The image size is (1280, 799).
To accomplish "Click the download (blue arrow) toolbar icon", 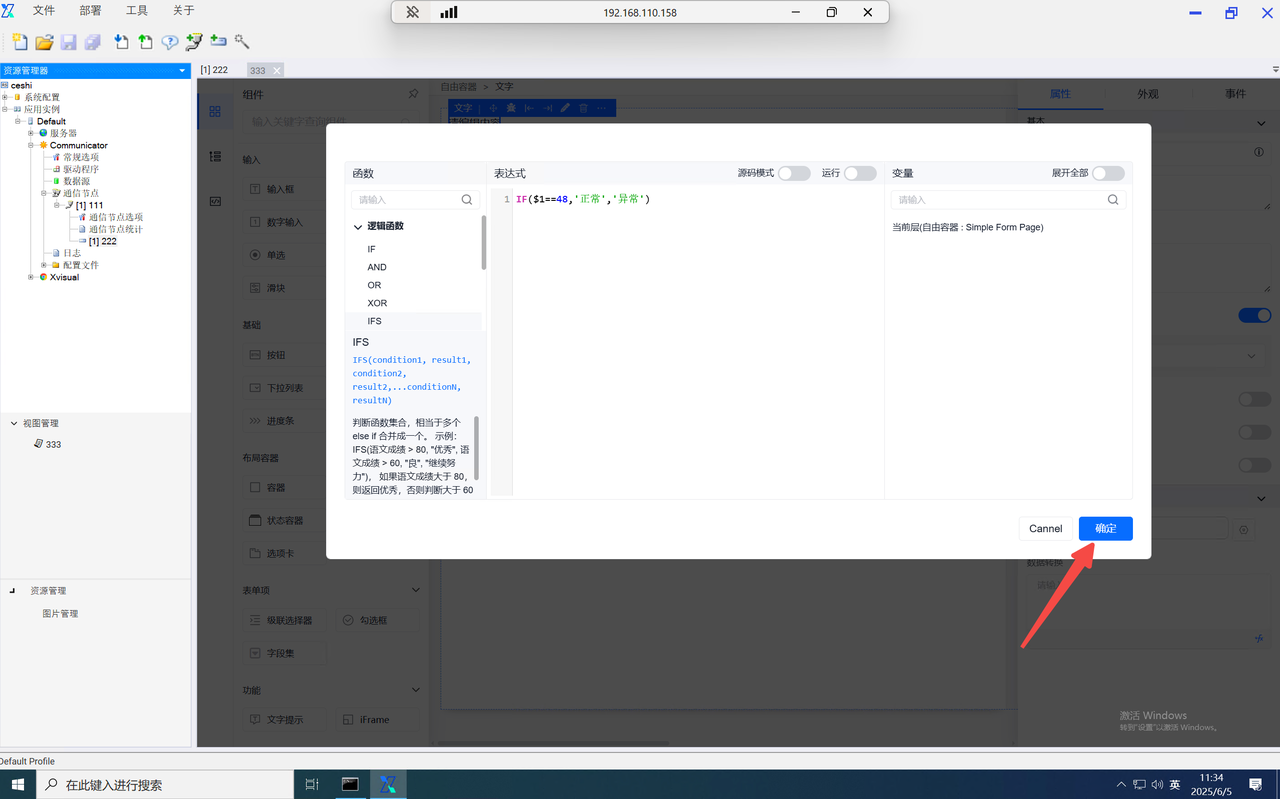I will [121, 42].
